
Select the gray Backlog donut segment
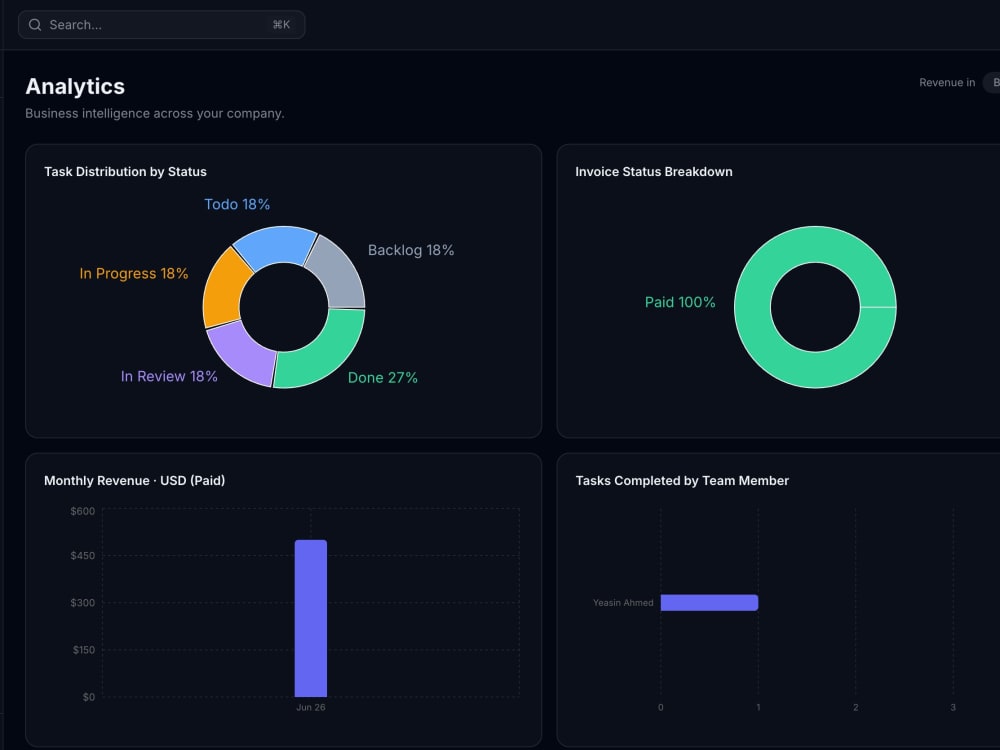tap(338, 272)
